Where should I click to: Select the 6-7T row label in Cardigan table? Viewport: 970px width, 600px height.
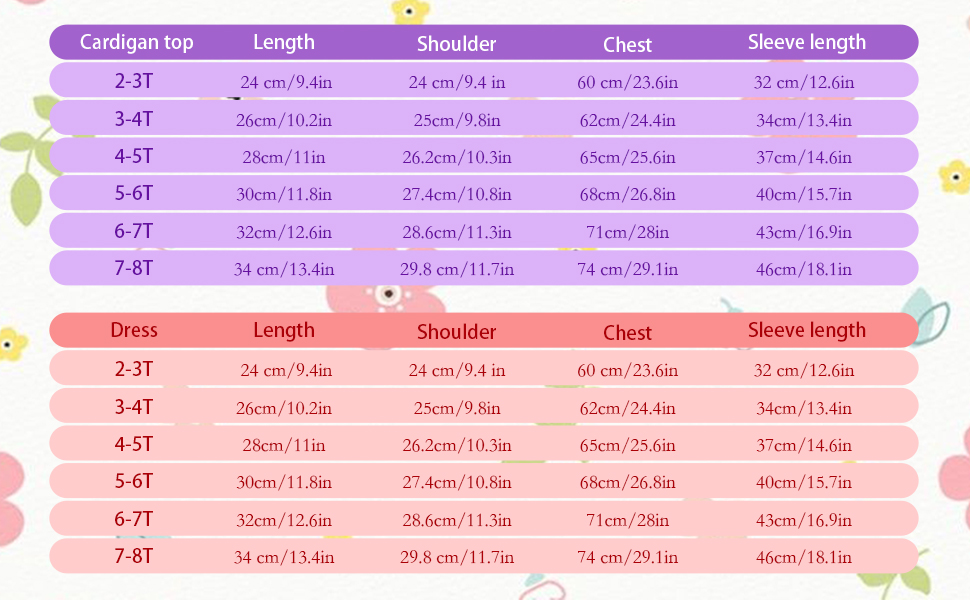click(x=134, y=231)
